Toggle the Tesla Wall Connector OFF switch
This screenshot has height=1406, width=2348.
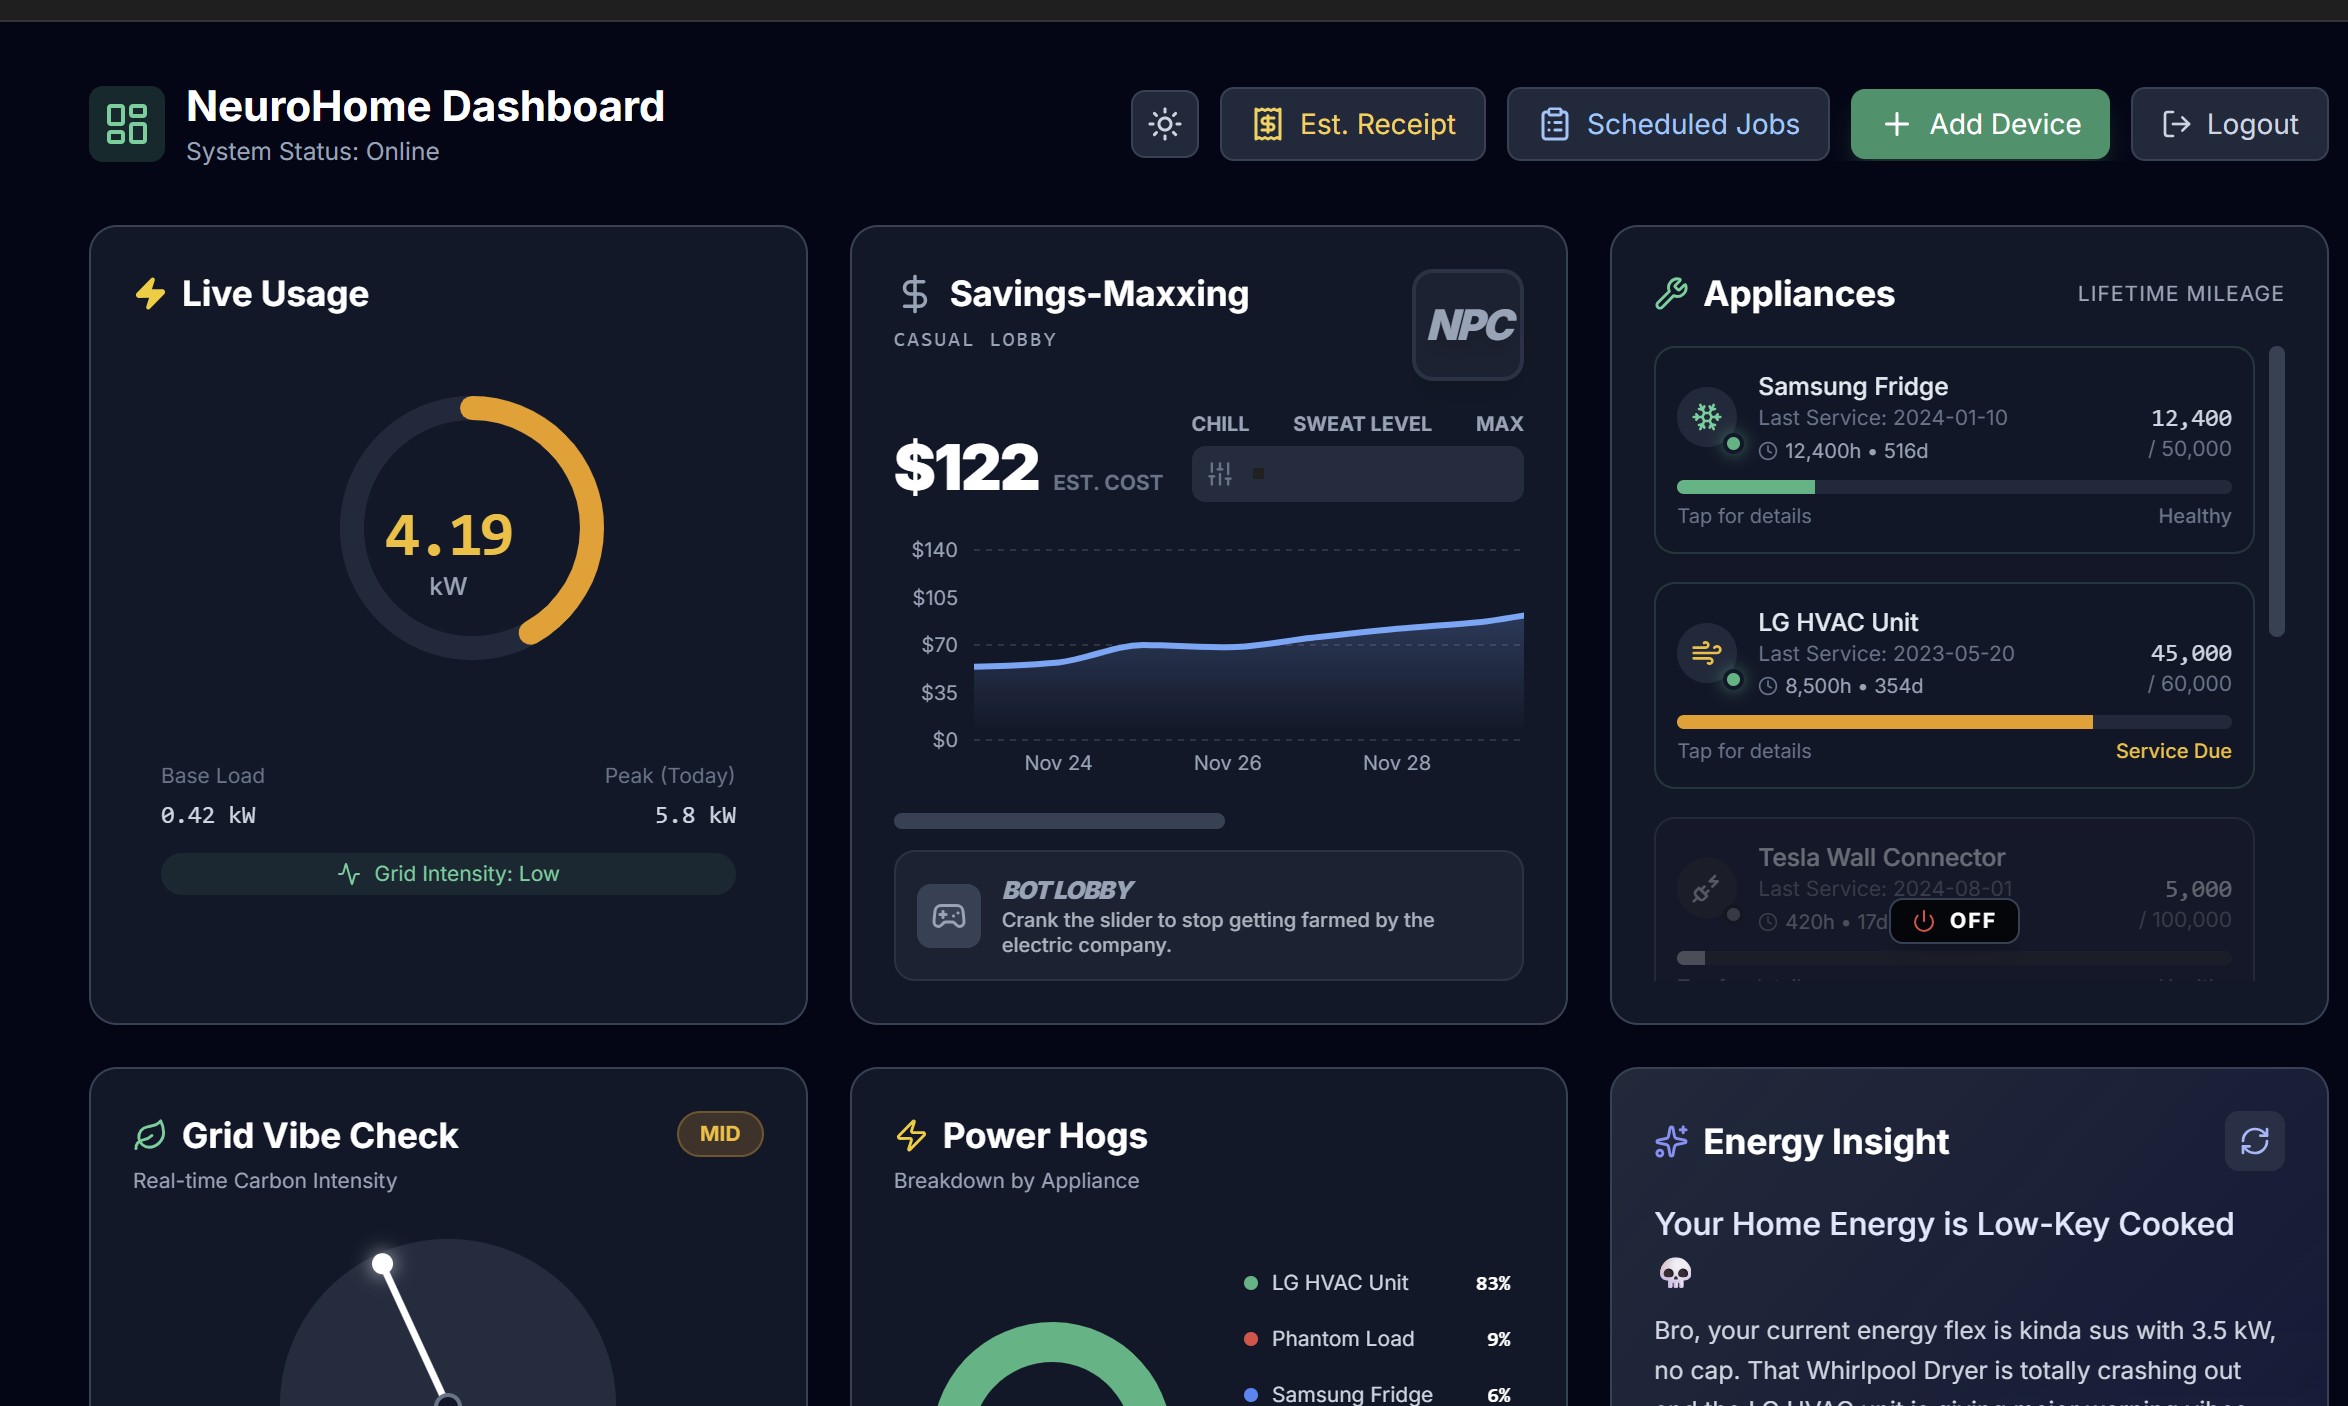1953,921
